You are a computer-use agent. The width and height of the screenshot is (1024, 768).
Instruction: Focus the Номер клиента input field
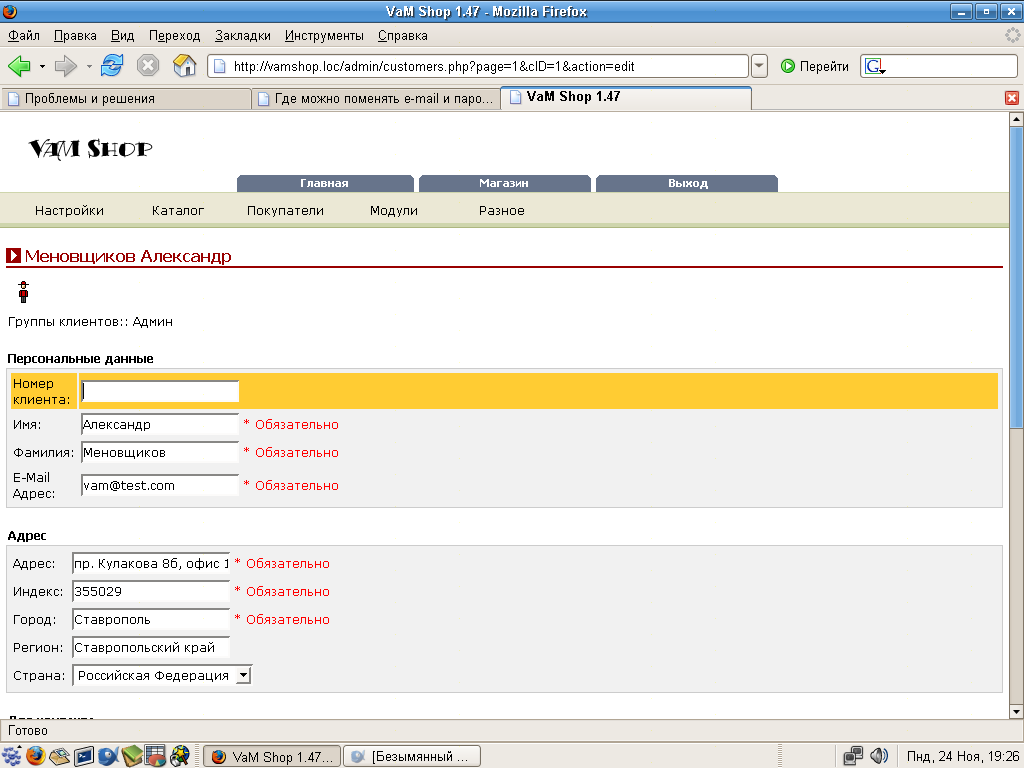pos(160,391)
